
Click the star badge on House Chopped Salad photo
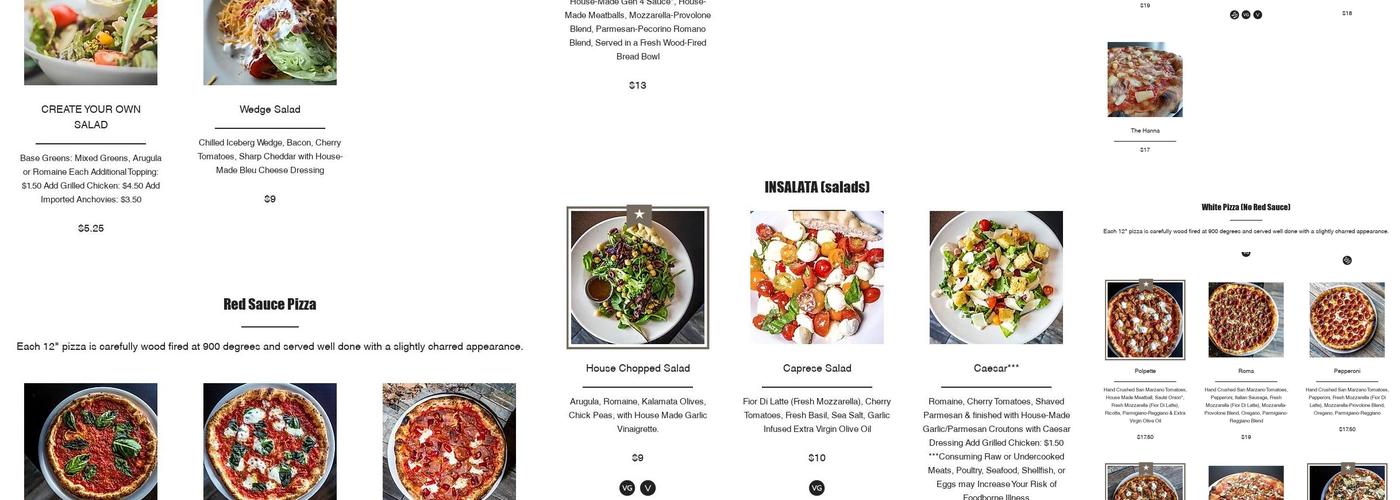point(639,214)
